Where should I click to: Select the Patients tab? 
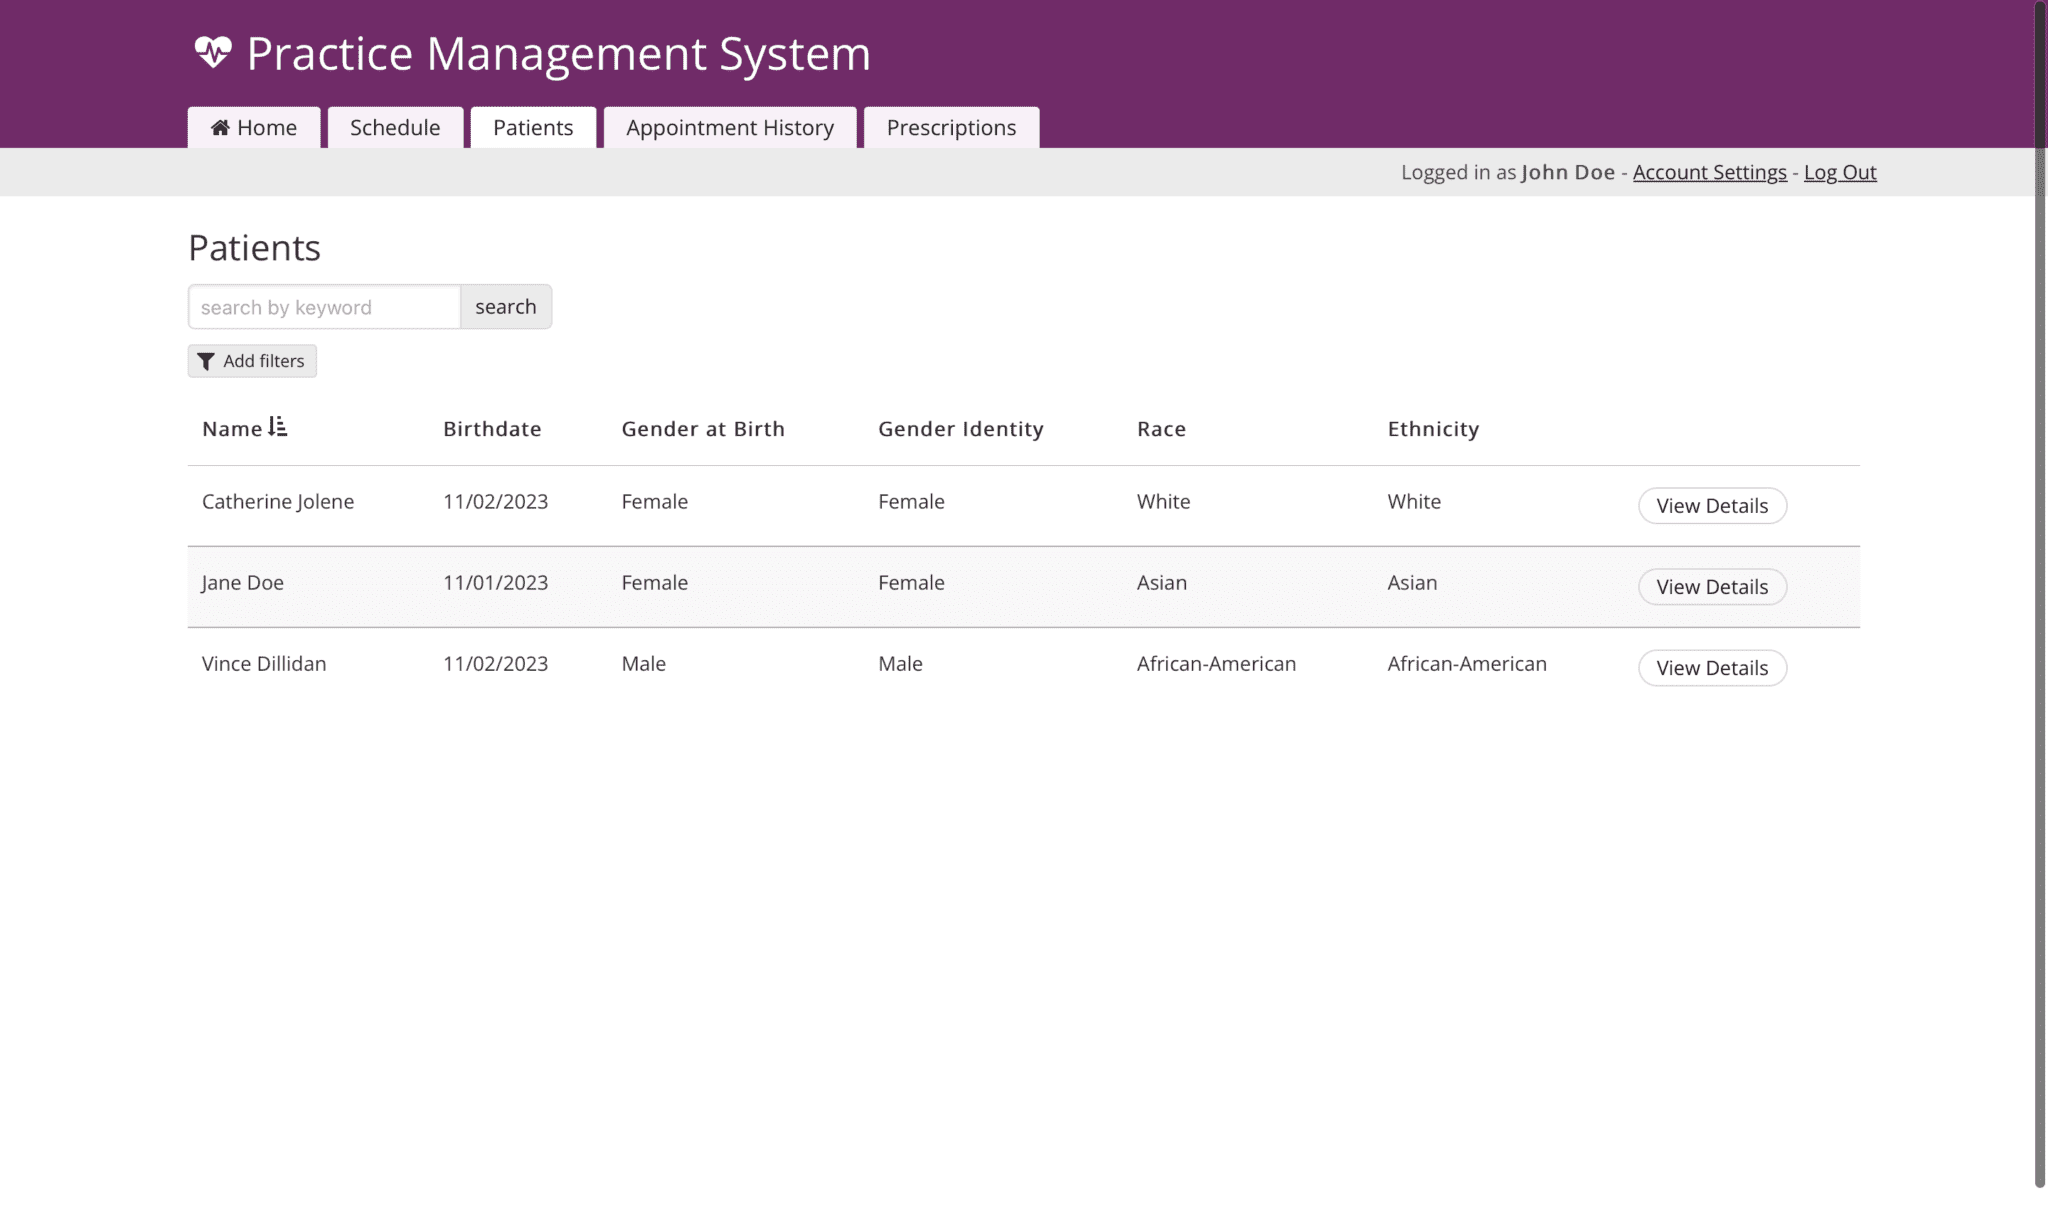click(x=533, y=127)
